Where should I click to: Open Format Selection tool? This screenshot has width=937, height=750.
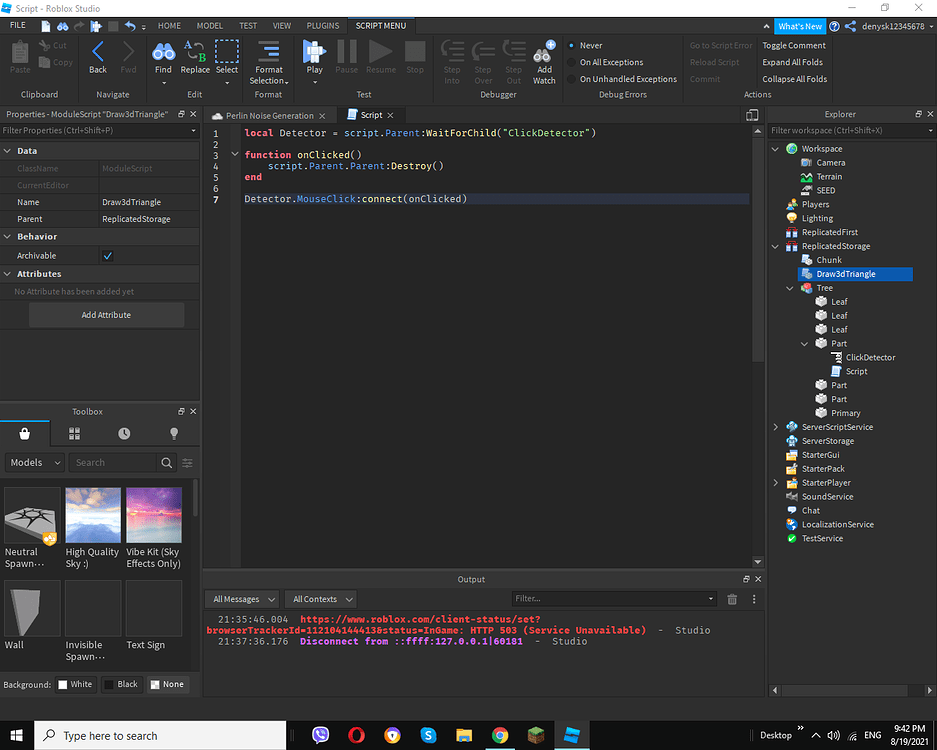tap(268, 63)
